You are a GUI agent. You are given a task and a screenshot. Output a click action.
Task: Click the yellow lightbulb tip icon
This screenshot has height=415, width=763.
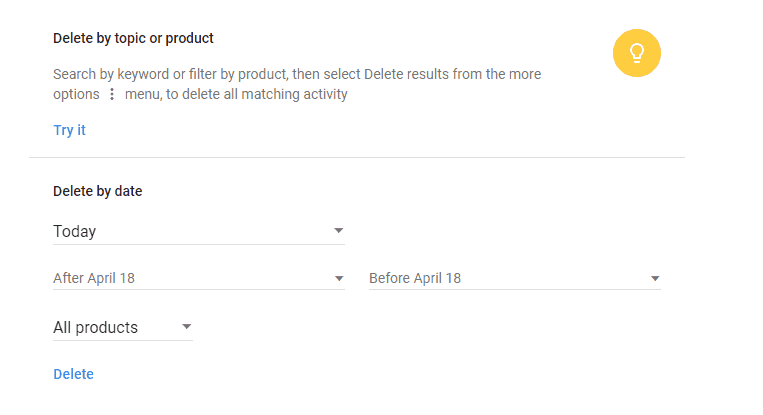(x=637, y=53)
